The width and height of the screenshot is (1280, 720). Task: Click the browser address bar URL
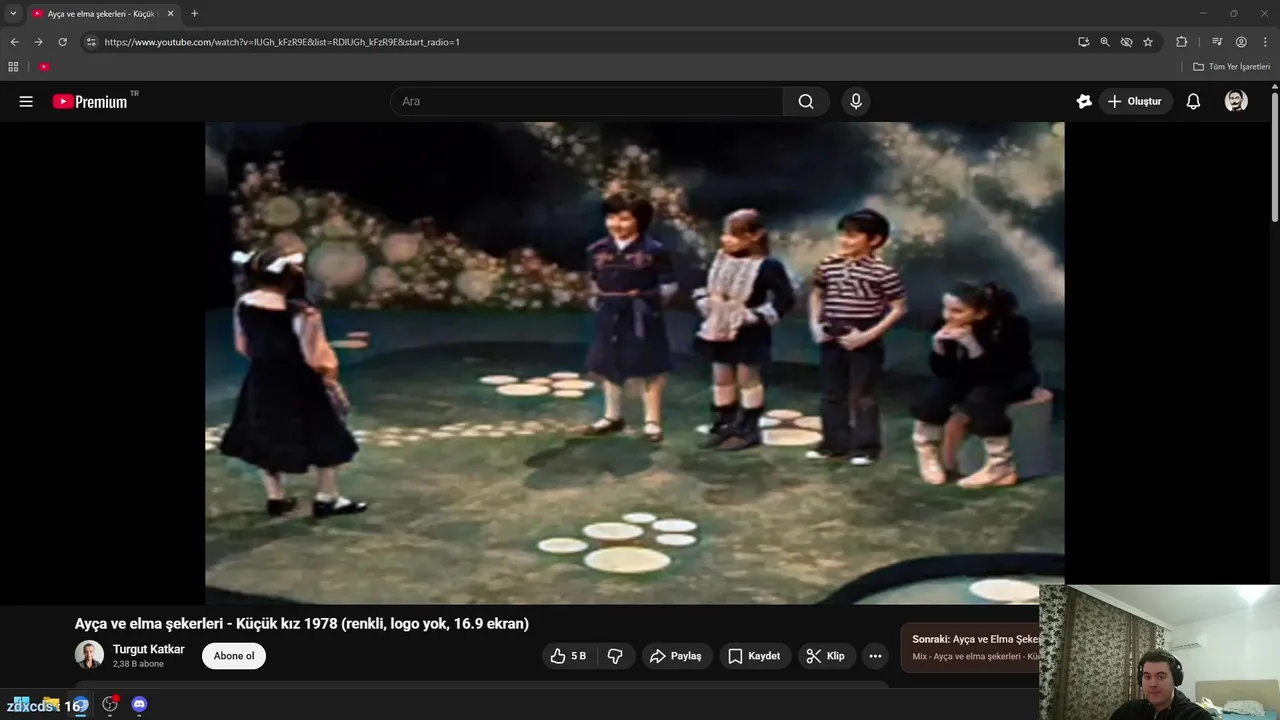pos(282,42)
